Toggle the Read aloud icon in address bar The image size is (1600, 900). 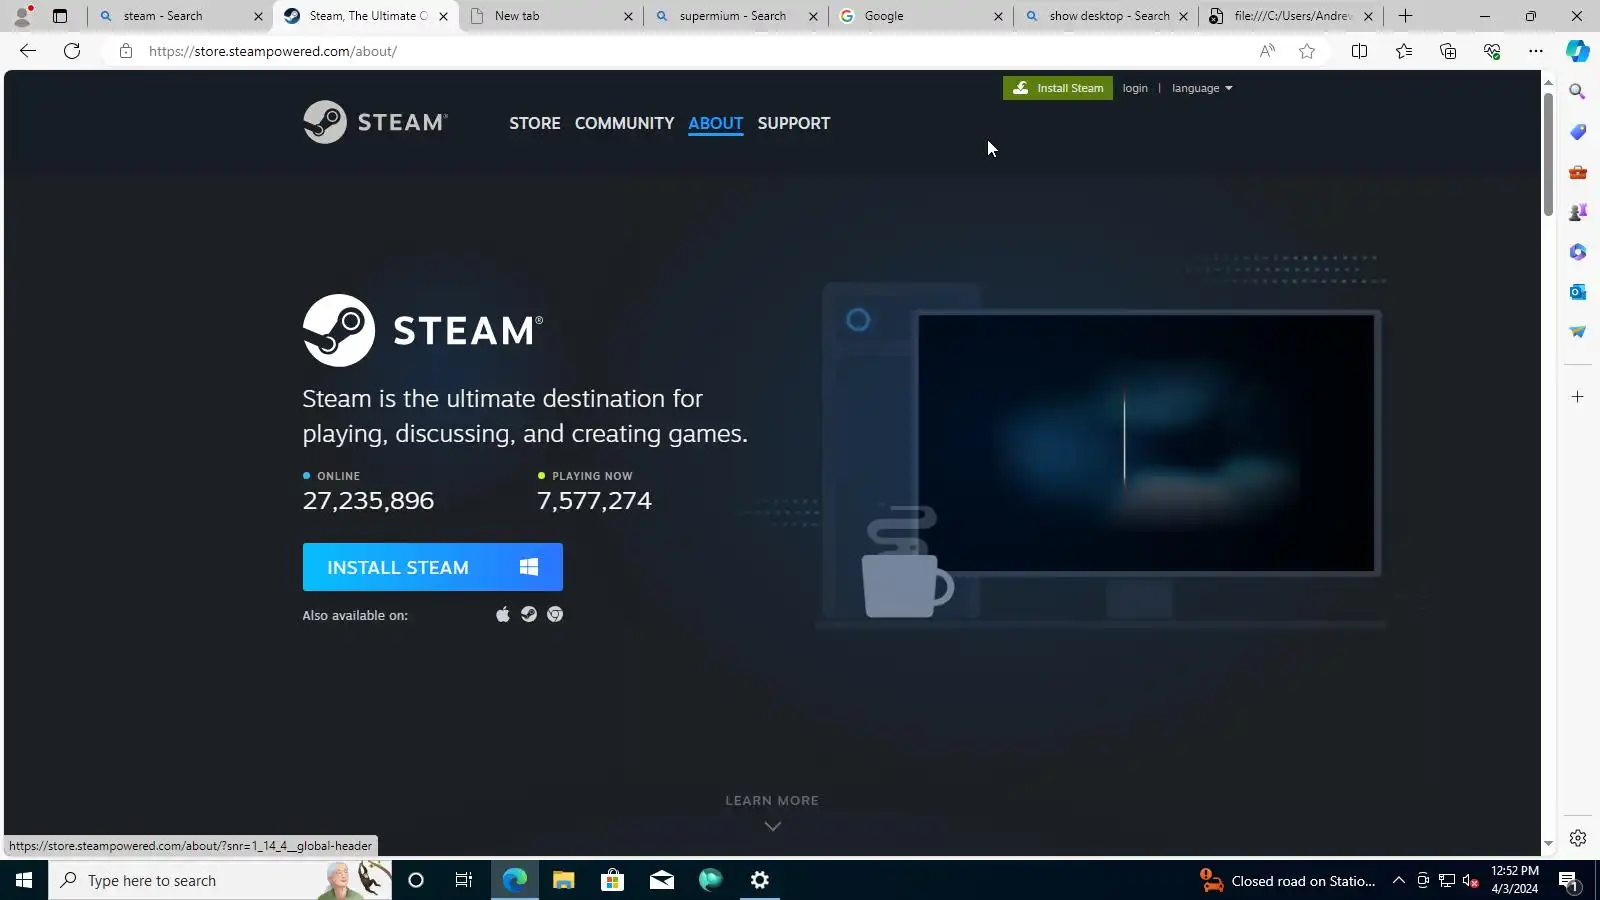click(1267, 51)
